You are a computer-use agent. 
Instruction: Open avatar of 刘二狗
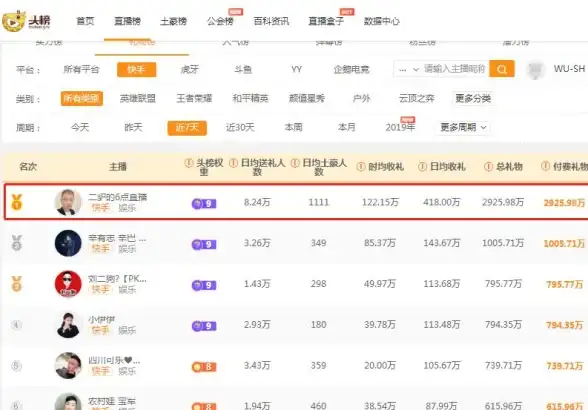coord(68,284)
